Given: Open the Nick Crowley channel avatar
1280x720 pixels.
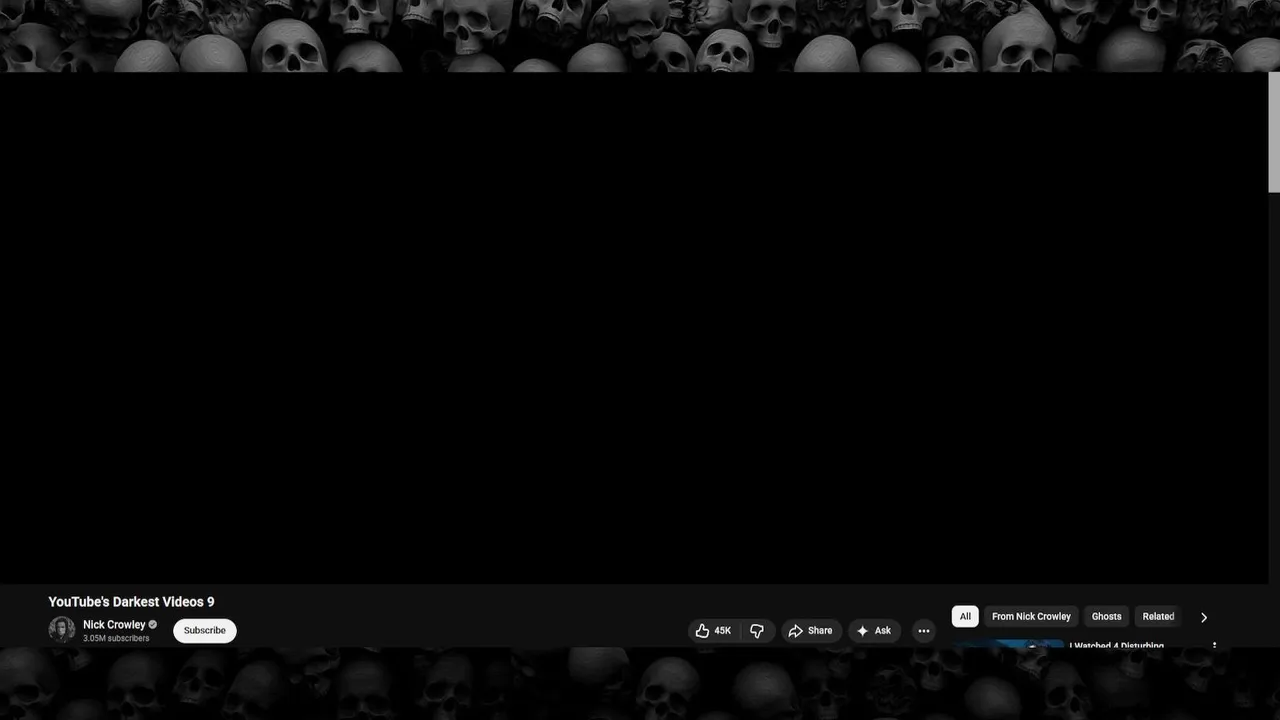Looking at the screenshot, I should (62, 630).
